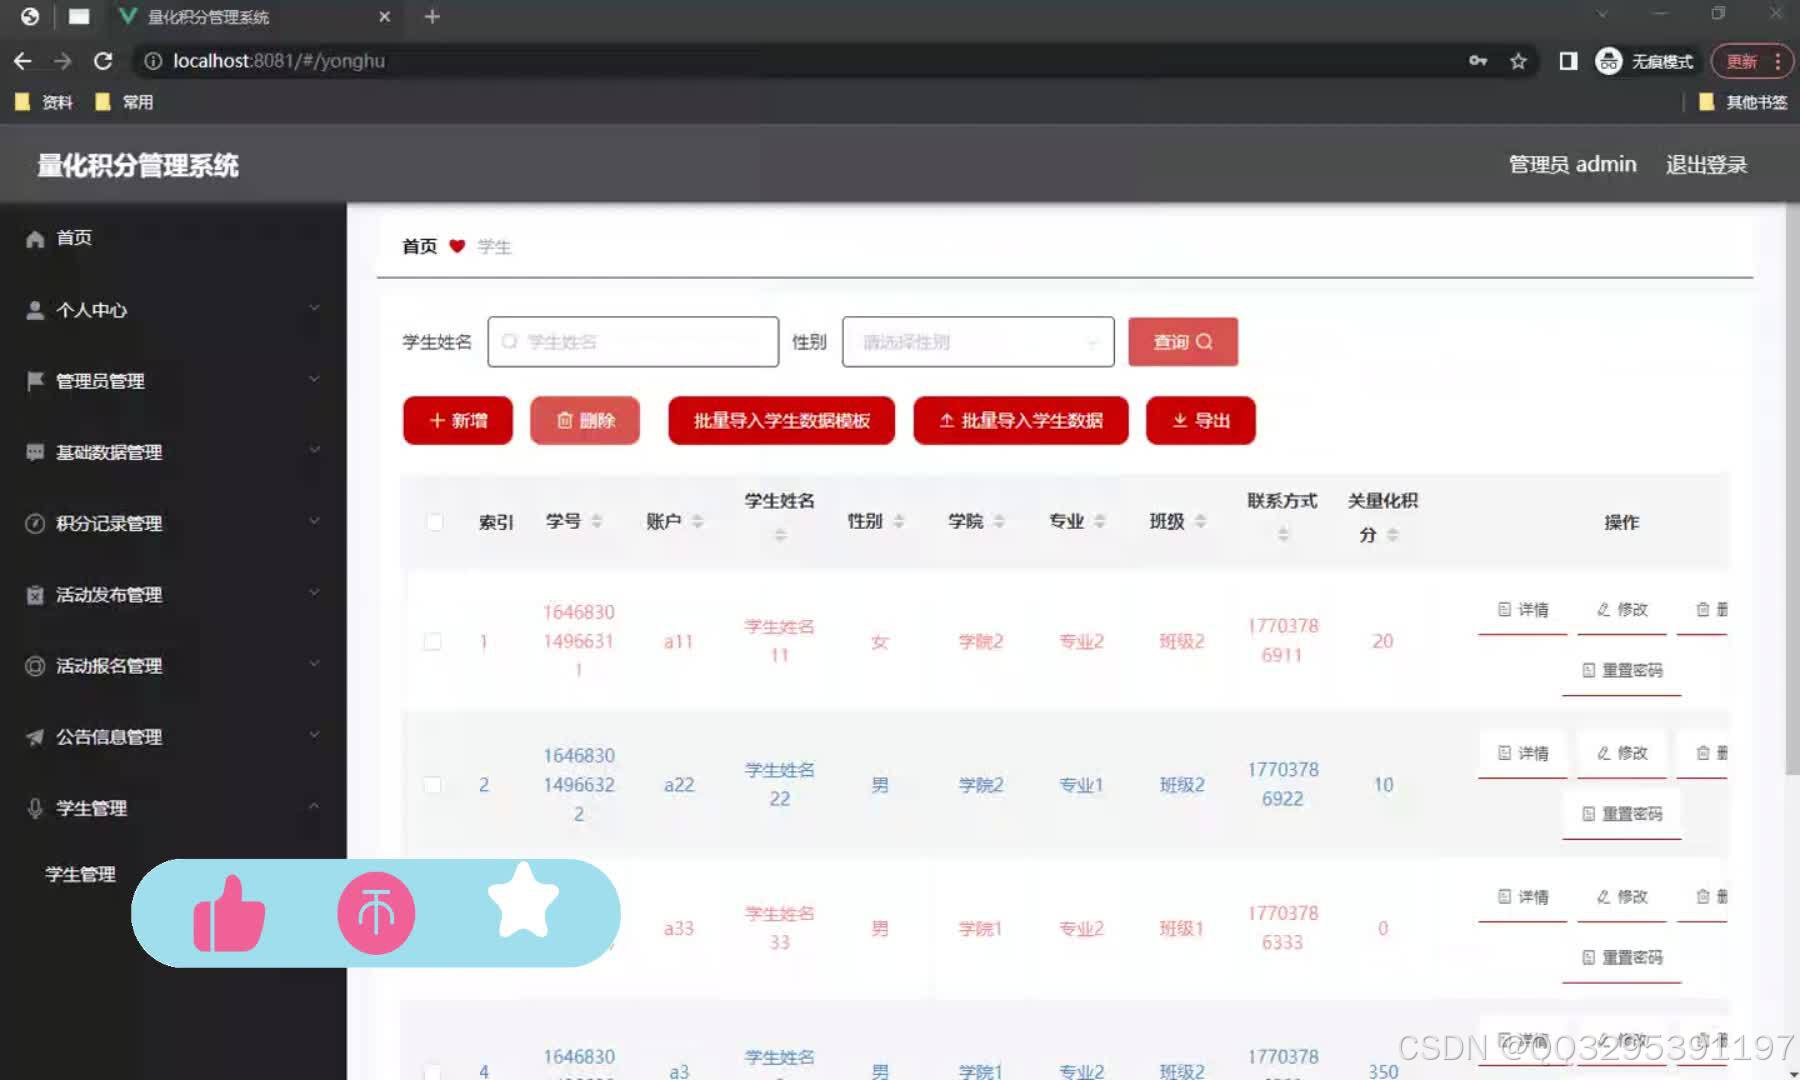Sort the table by 学号 column arrows

pos(597,521)
